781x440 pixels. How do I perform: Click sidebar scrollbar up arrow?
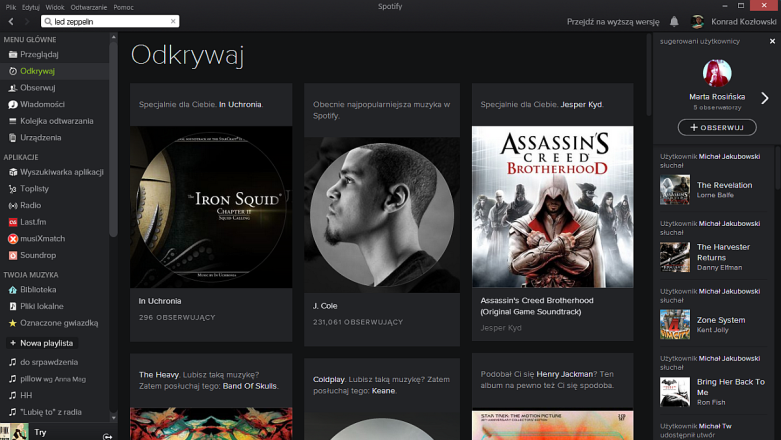click(114, 37)
